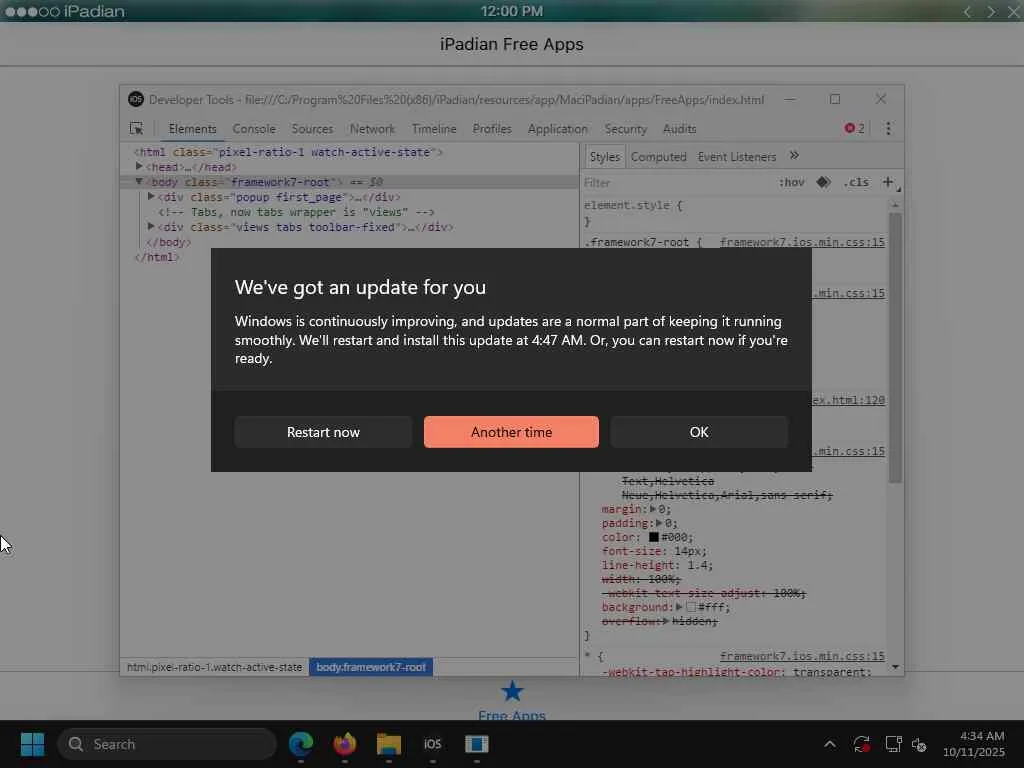This screenshot has width=1024, height=768.
Task: Open the Application tab
Action: pos(557,129)
